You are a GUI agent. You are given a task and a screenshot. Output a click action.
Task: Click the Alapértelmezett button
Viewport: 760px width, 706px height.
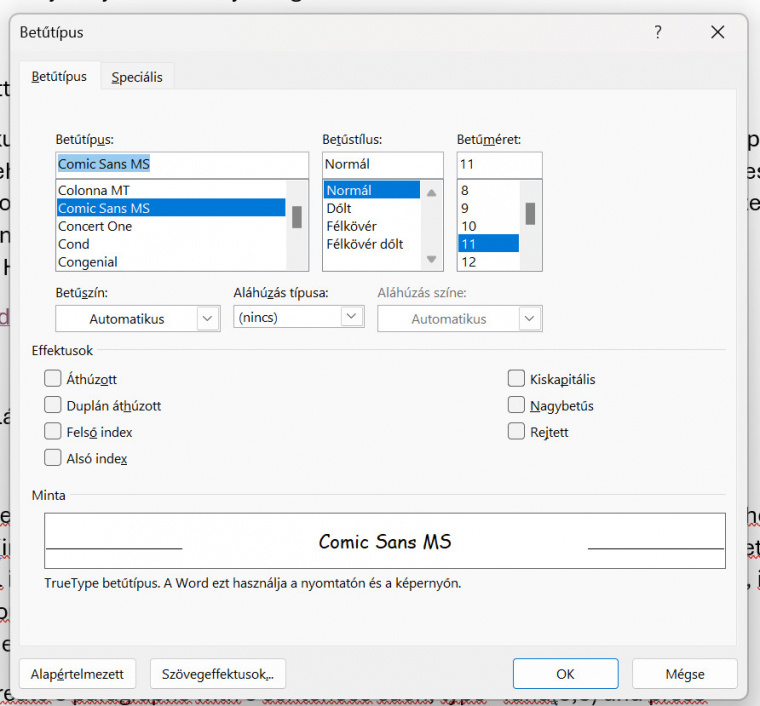[78, 674]
